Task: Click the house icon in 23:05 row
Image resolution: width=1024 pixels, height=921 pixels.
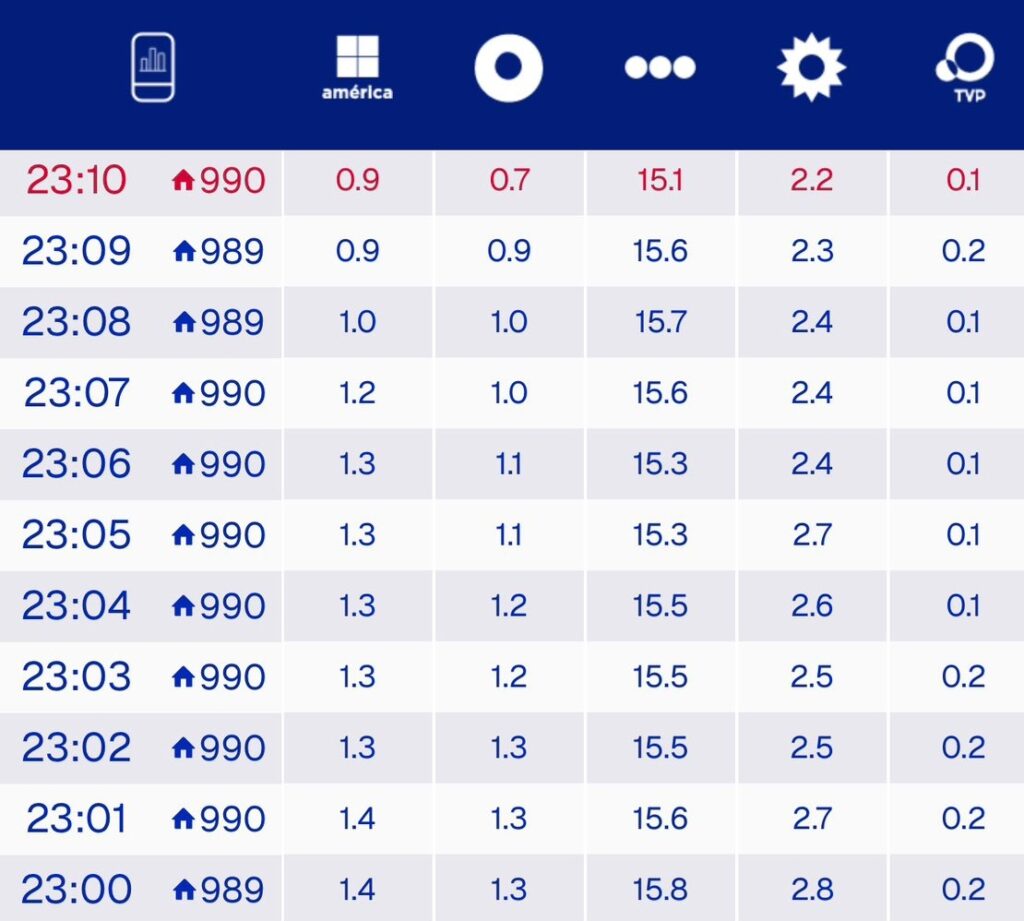Action: 183,535
